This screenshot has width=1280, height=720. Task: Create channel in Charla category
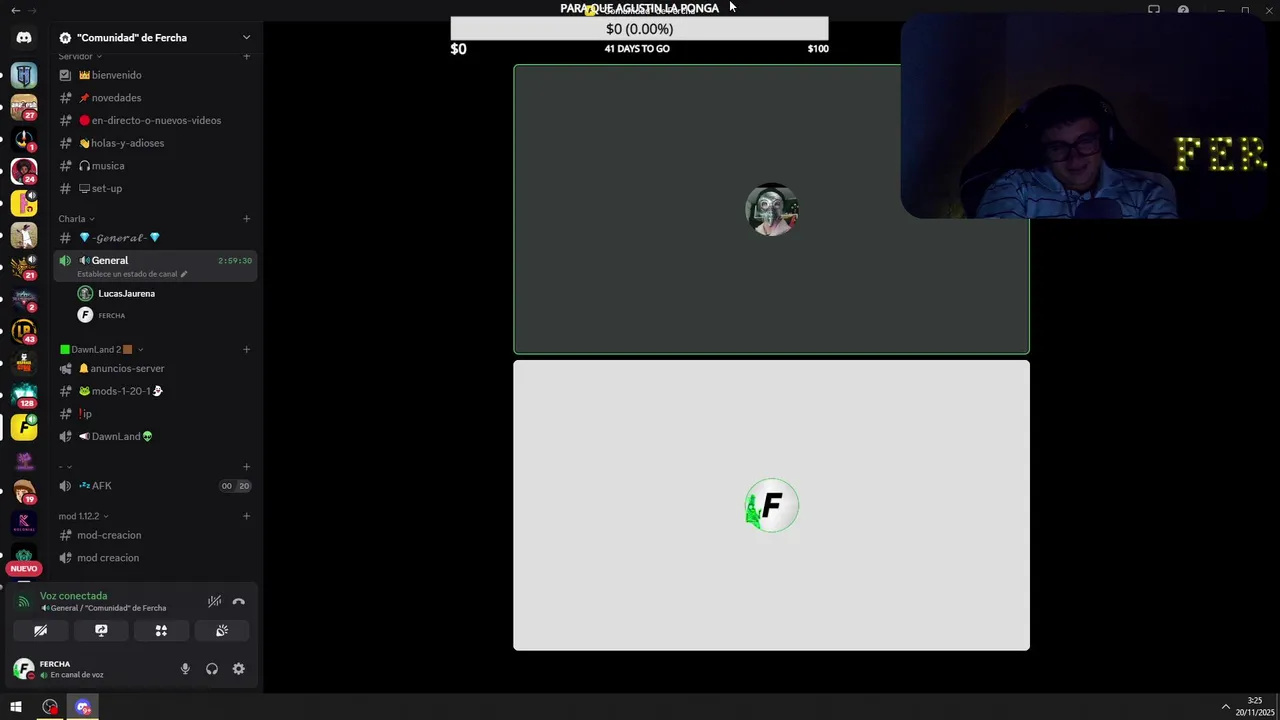pos(246,219)
